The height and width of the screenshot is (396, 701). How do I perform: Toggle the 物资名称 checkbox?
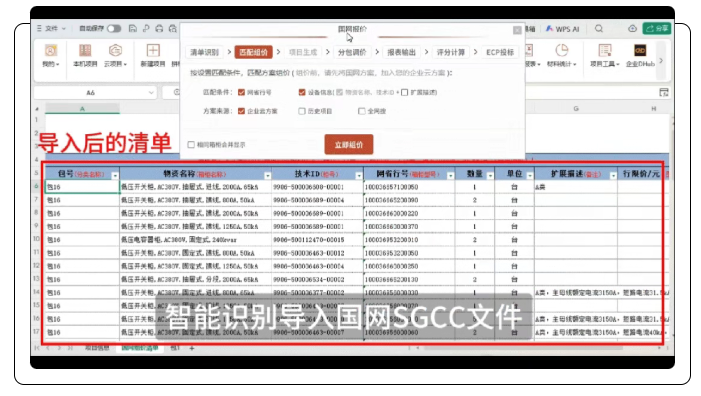coord(340,93)
